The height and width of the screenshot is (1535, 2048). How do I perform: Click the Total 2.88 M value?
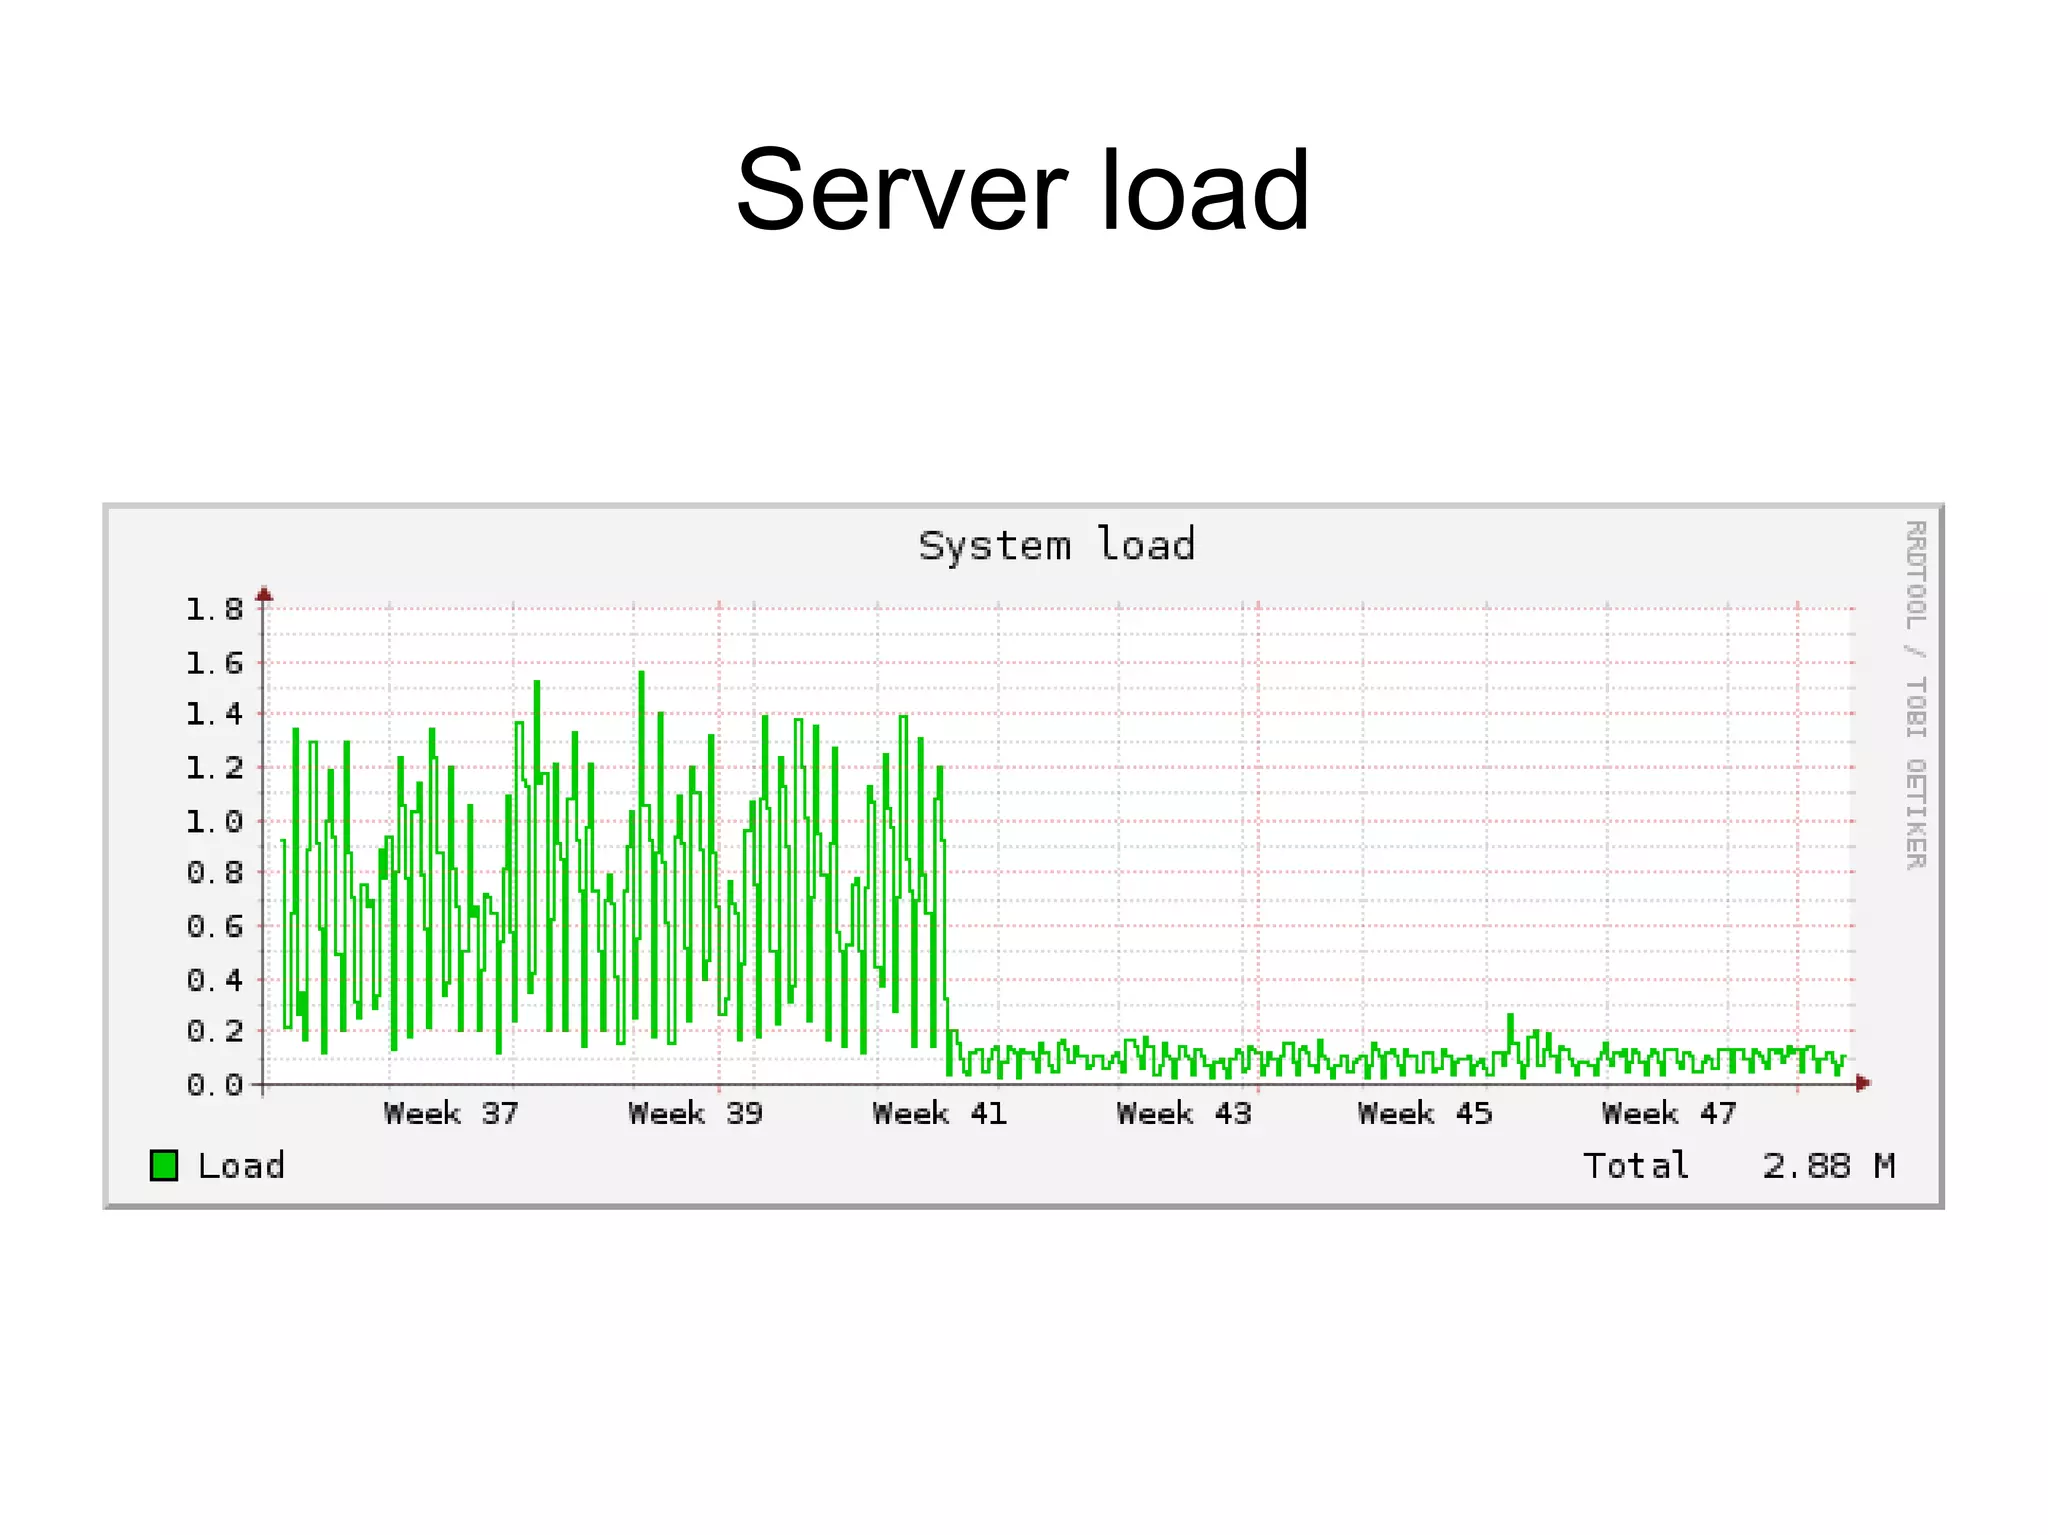point(1828,1166)
